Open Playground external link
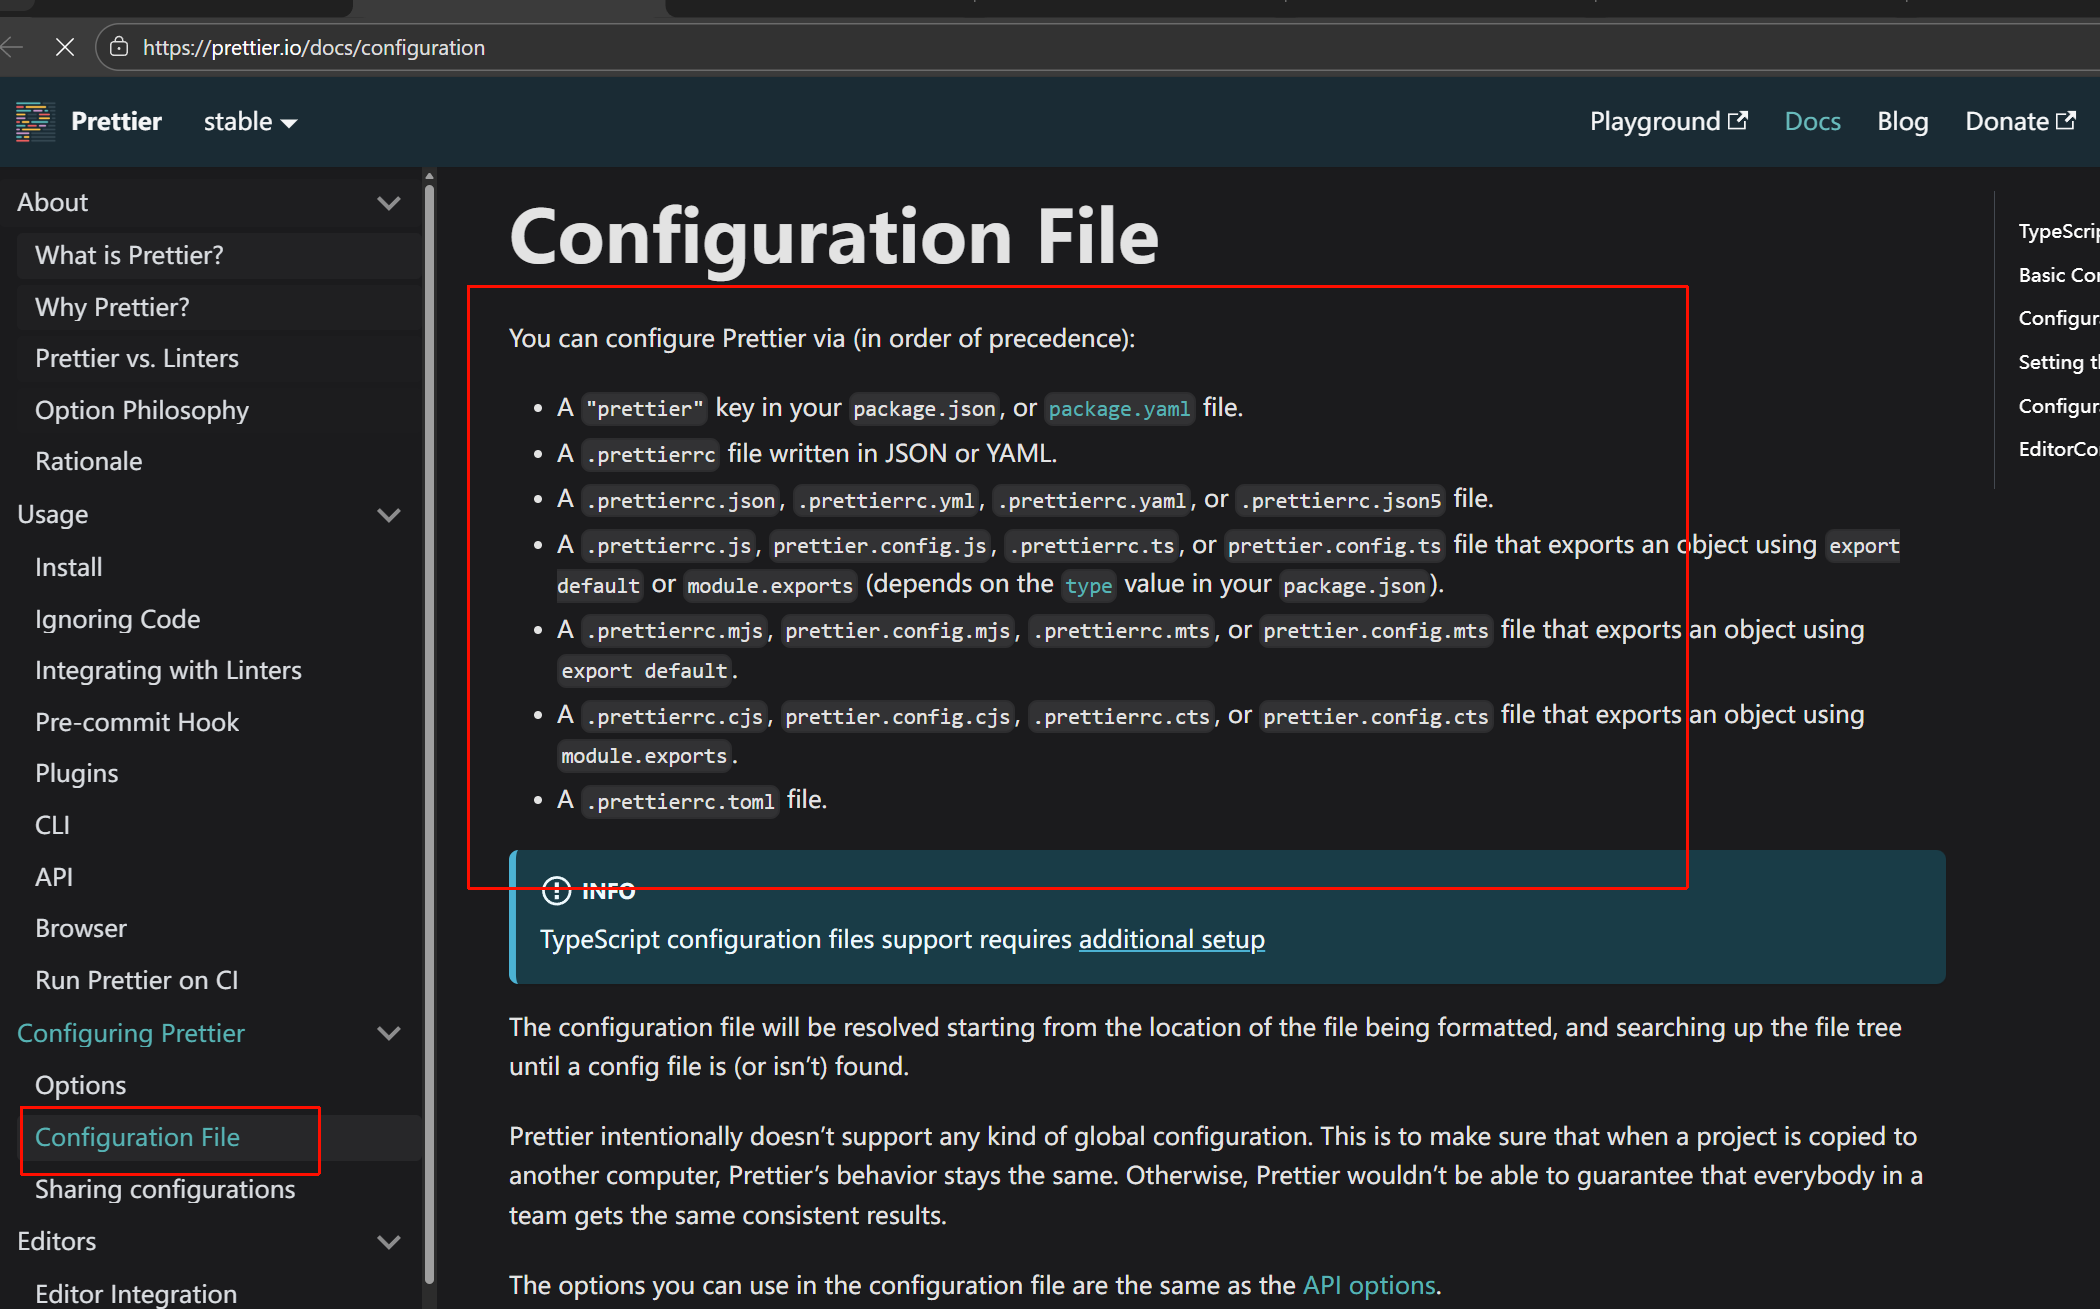The width and height of the screenshot is (2100, 1309). click(1668, 122)
